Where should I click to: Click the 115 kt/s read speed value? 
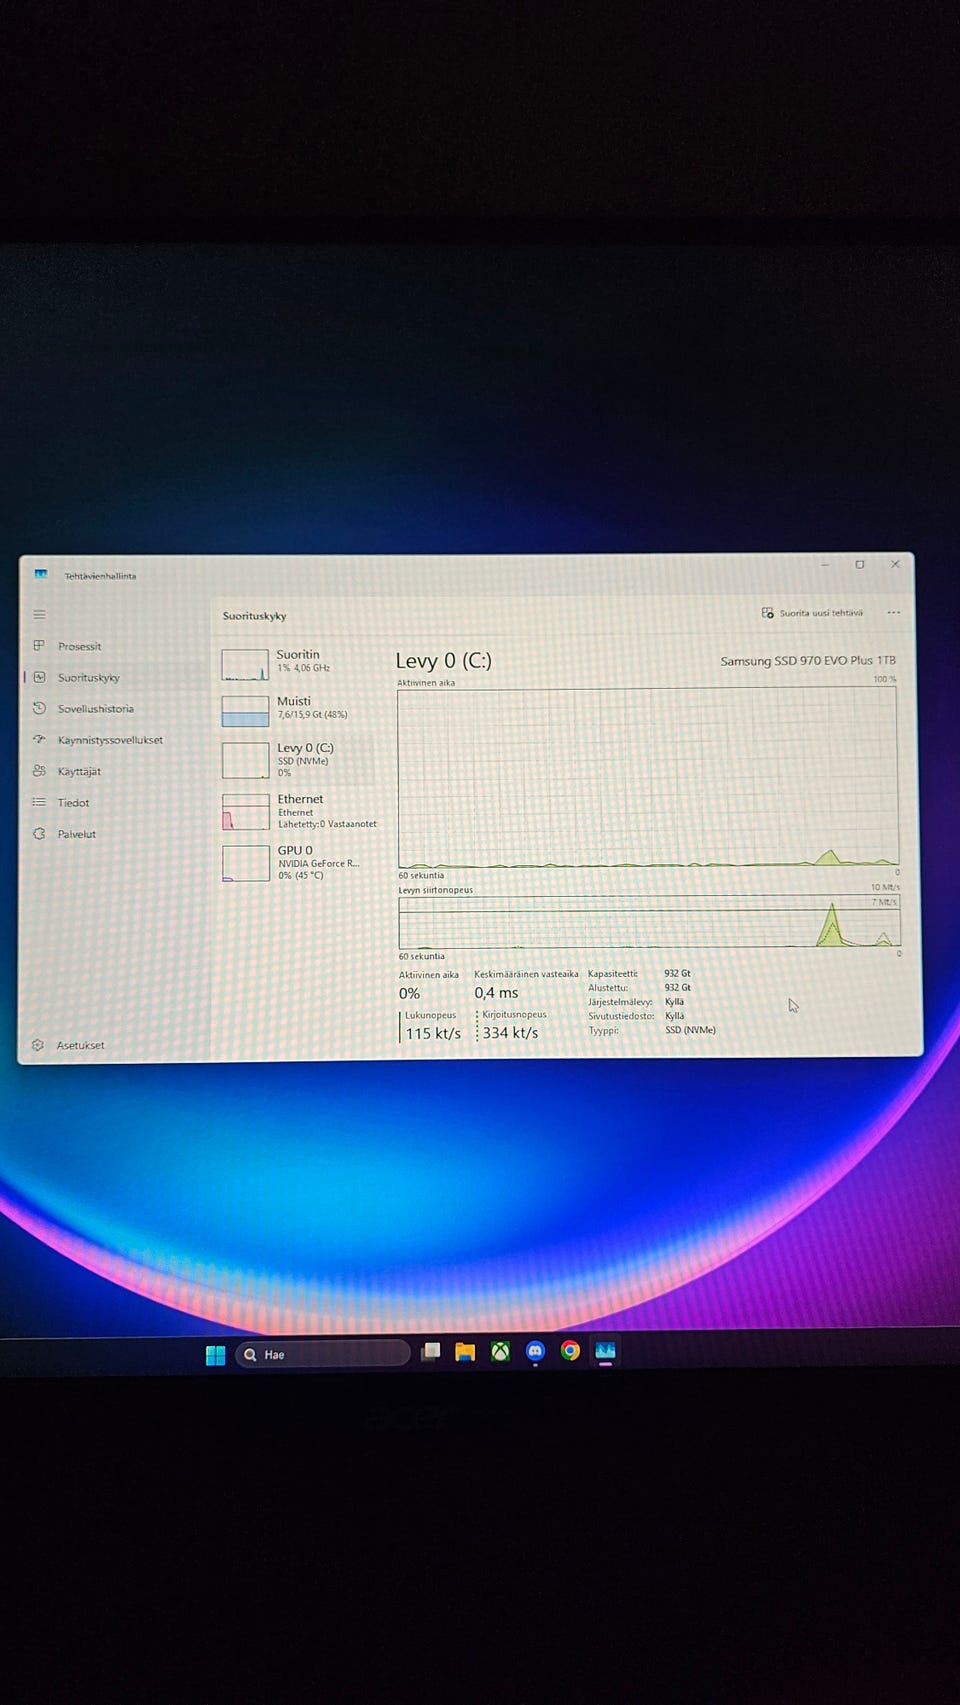(433, 1033)
